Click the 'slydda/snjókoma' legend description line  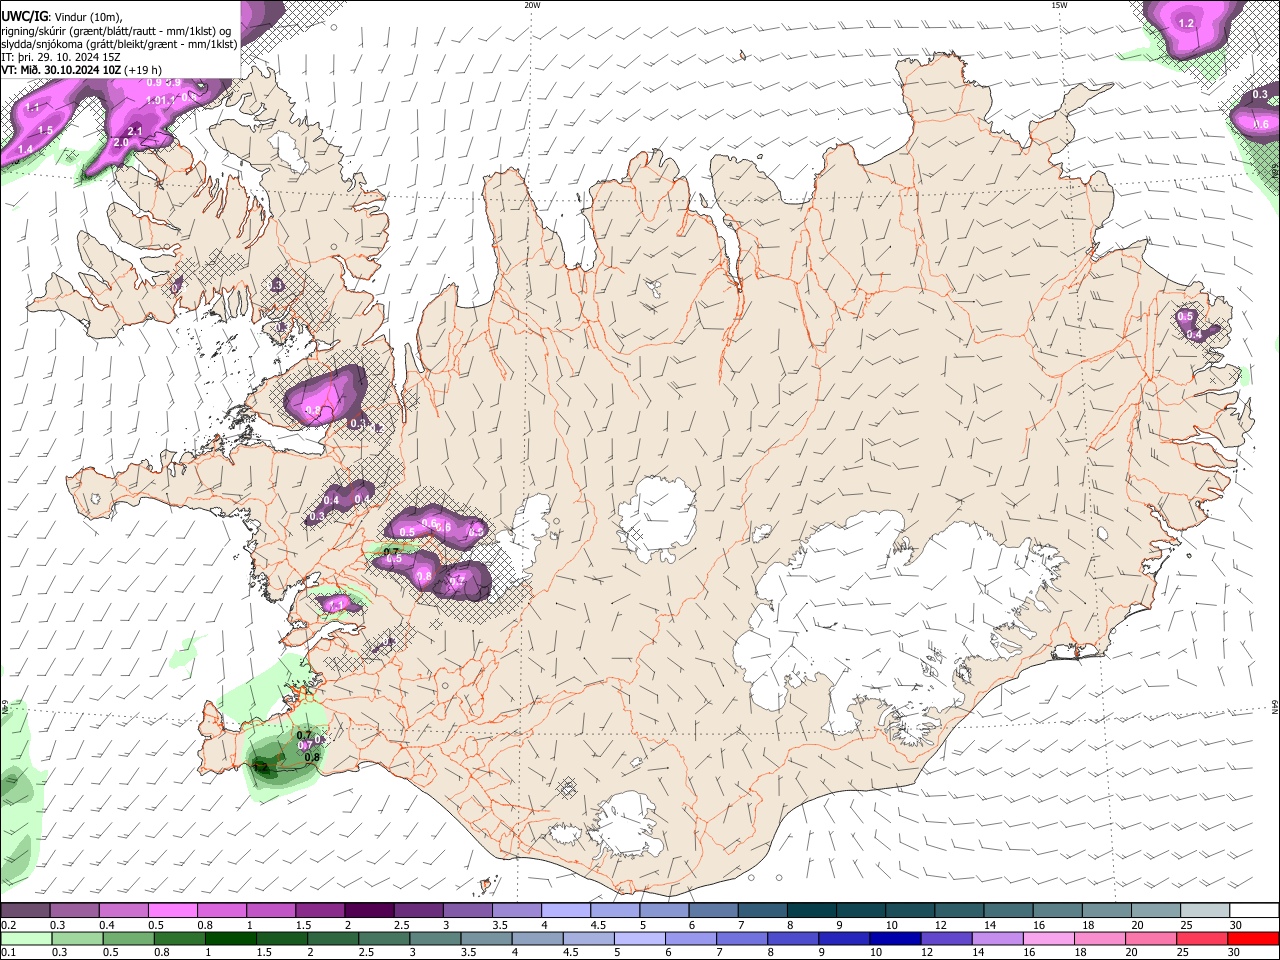pyautogui.click(x=119, y=44)
